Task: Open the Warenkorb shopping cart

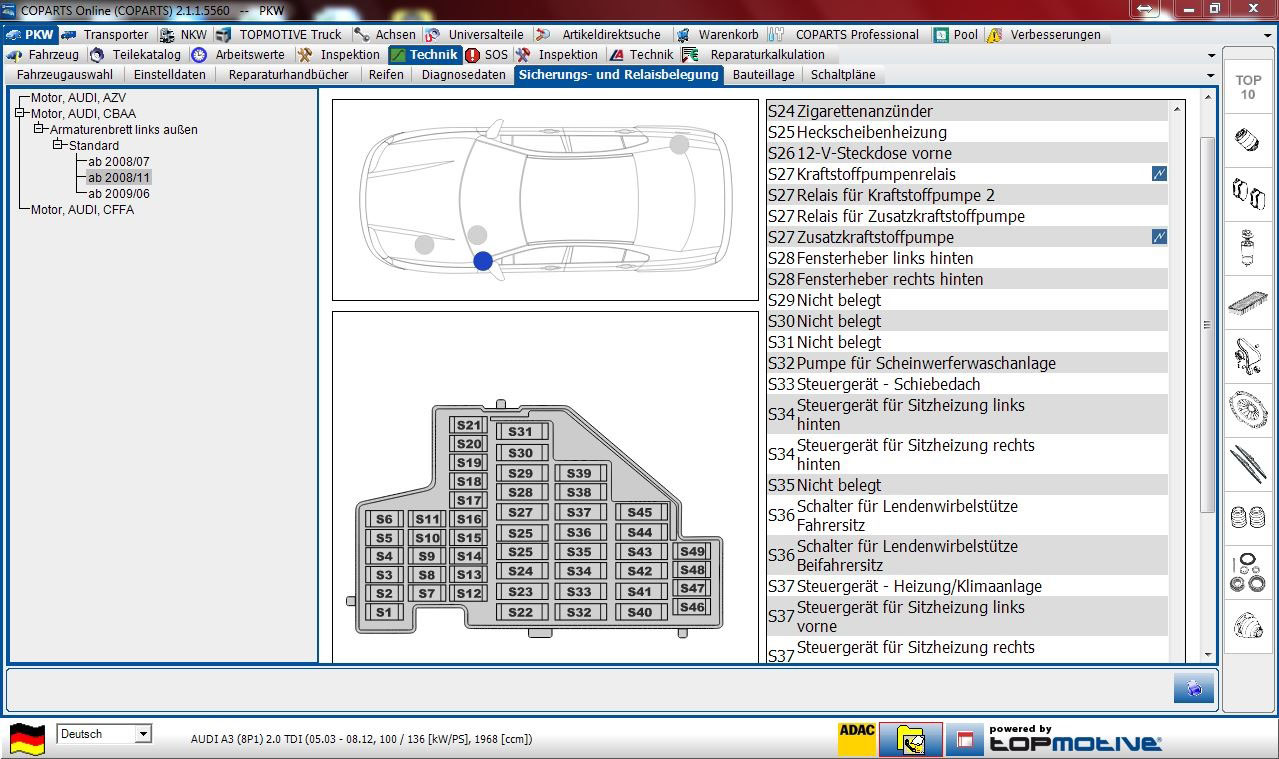Action: pos(717,34)
